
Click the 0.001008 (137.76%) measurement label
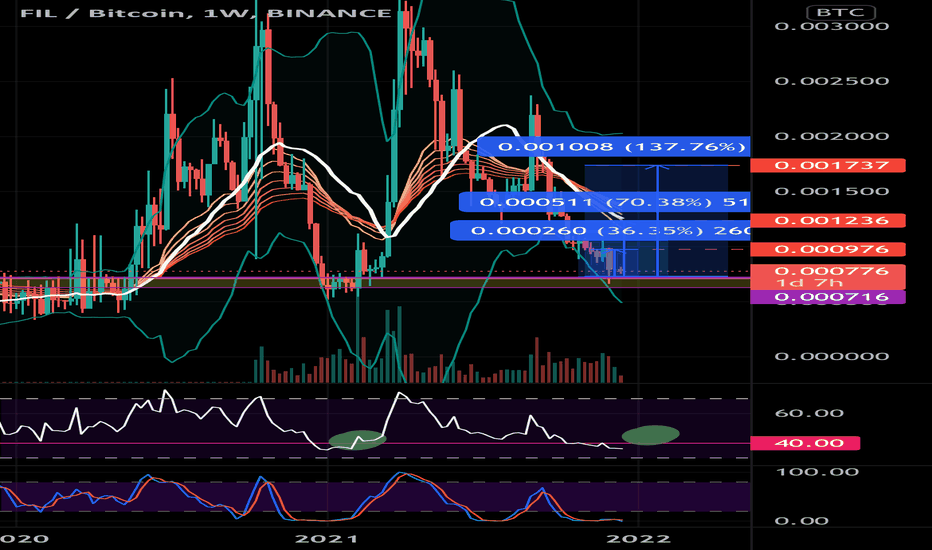pyautogui.click(x=613, y=146)
